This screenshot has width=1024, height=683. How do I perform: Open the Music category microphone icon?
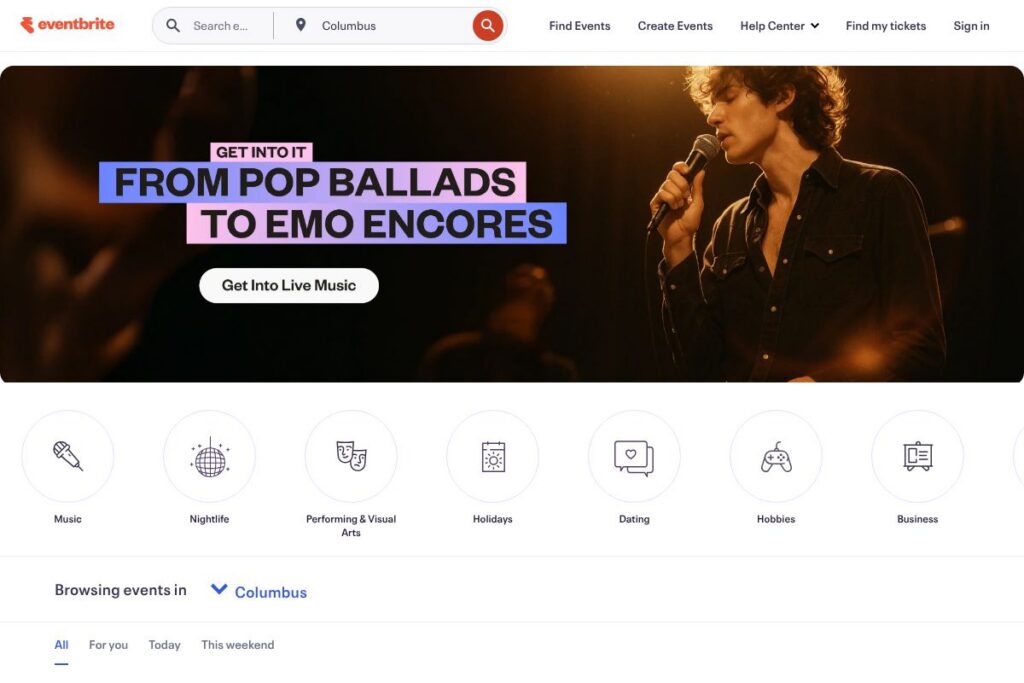point(68,456)
